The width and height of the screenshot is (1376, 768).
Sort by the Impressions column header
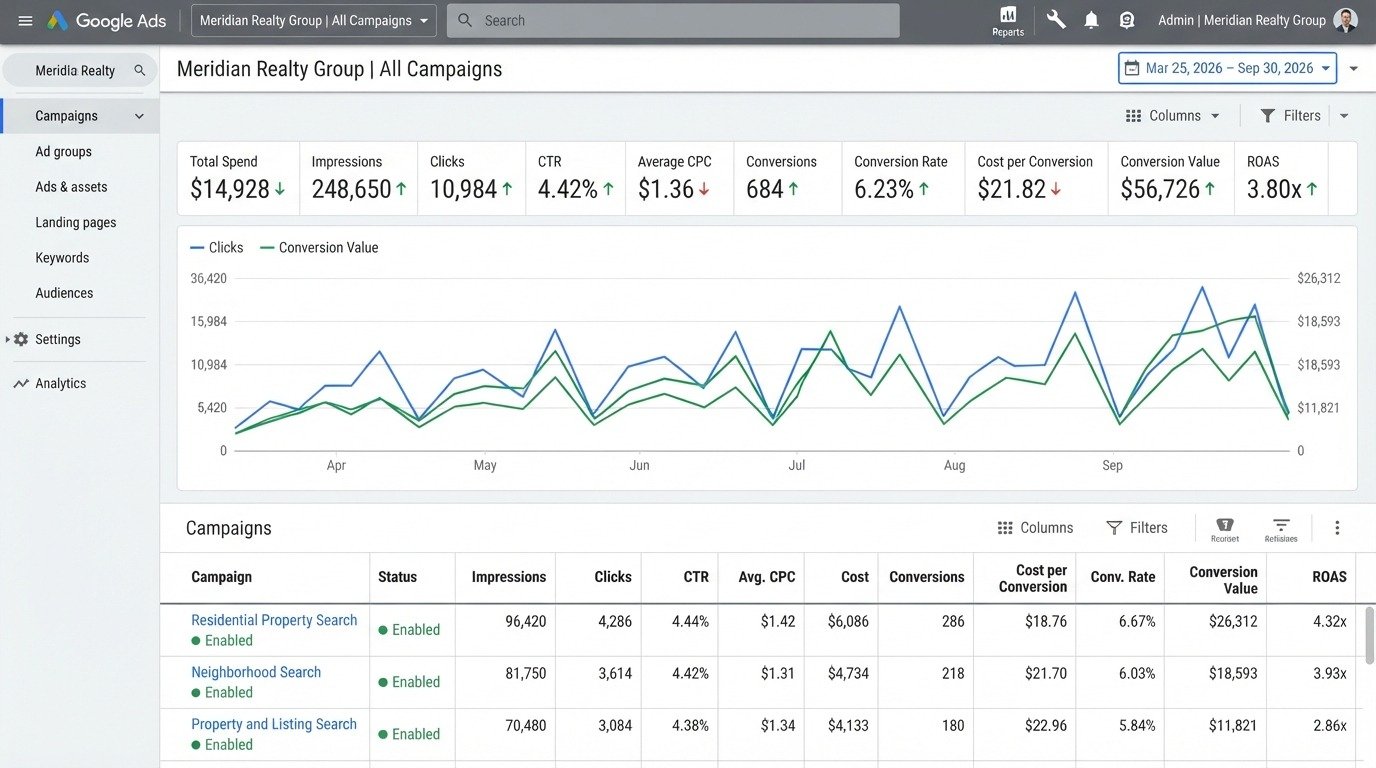(x=509, y=577)
